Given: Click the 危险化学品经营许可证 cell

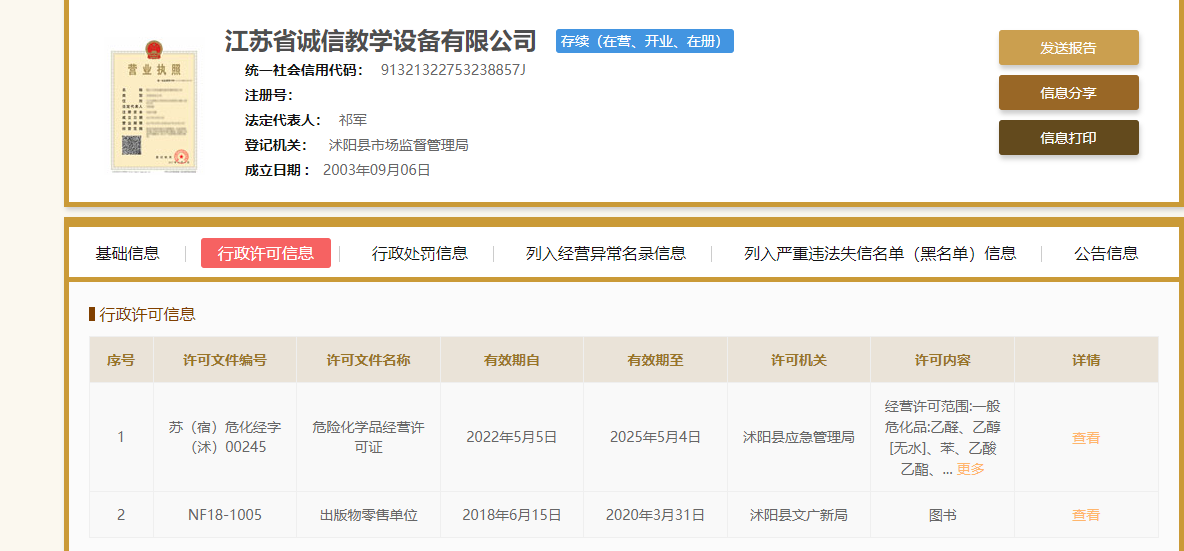Looking at the screenshot, I should (368, 437).
